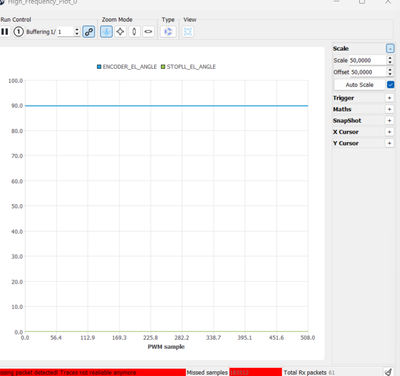Click the PWM sample axis label
This screenshot has width=400, height=376.
click(166, 347)
